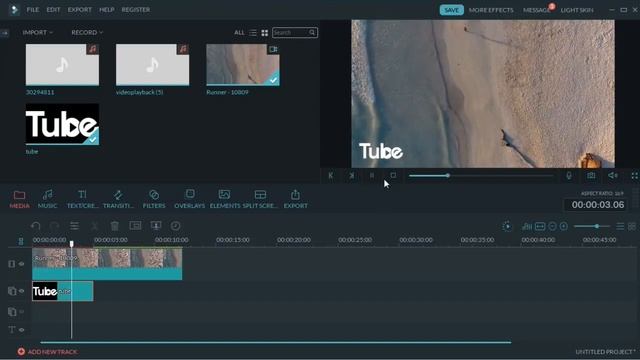Click the speed clock icon
Screen dimensions: 640x360
click(x=176, y=226)
